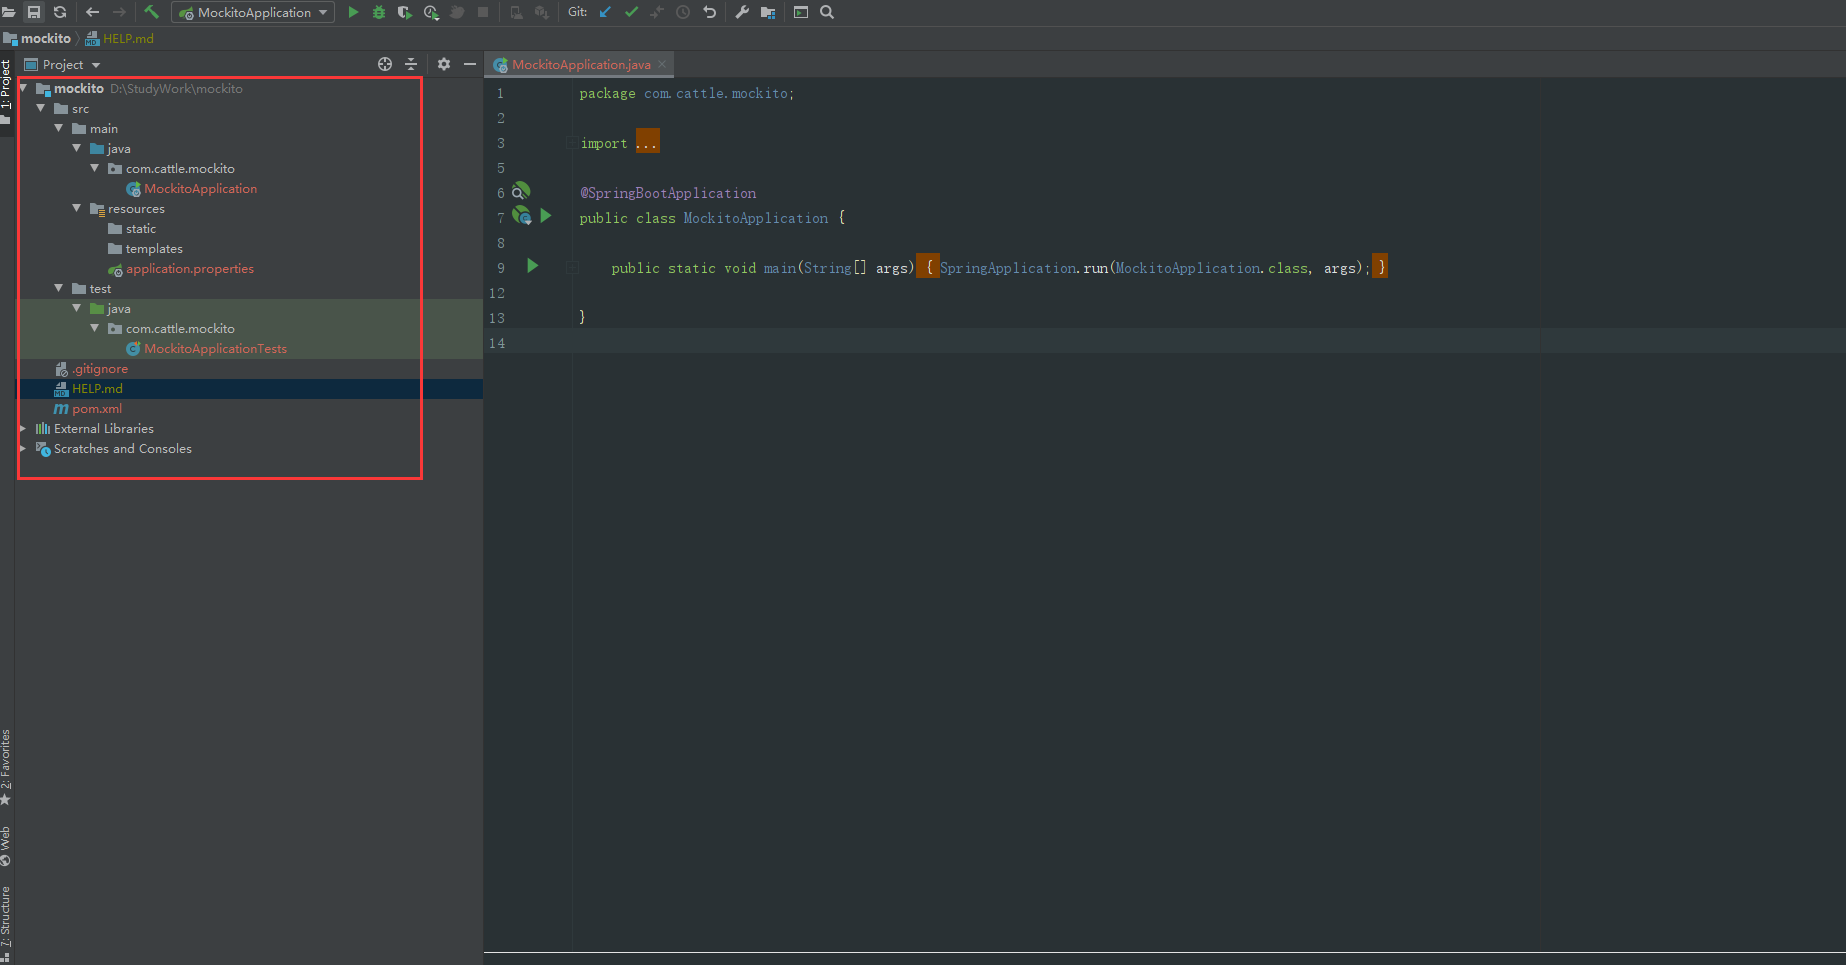
Task: Click Git Rollback undo arrow
Action: (709, 12)
